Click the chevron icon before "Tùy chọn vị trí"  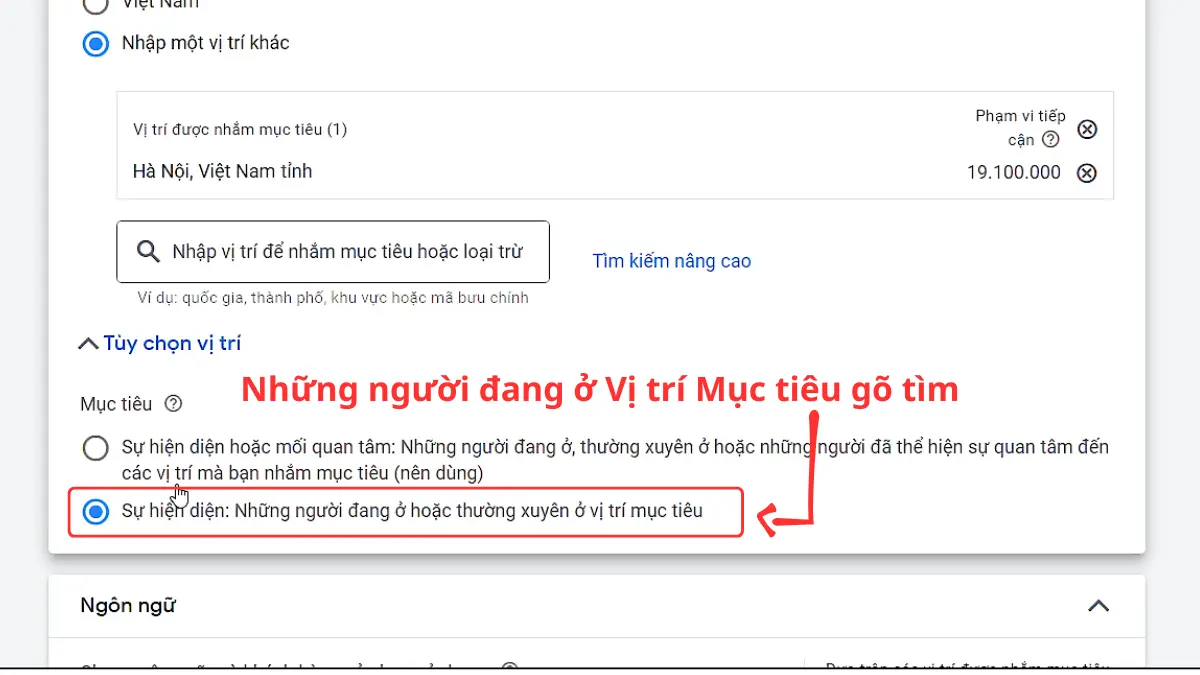coord(87,342)
